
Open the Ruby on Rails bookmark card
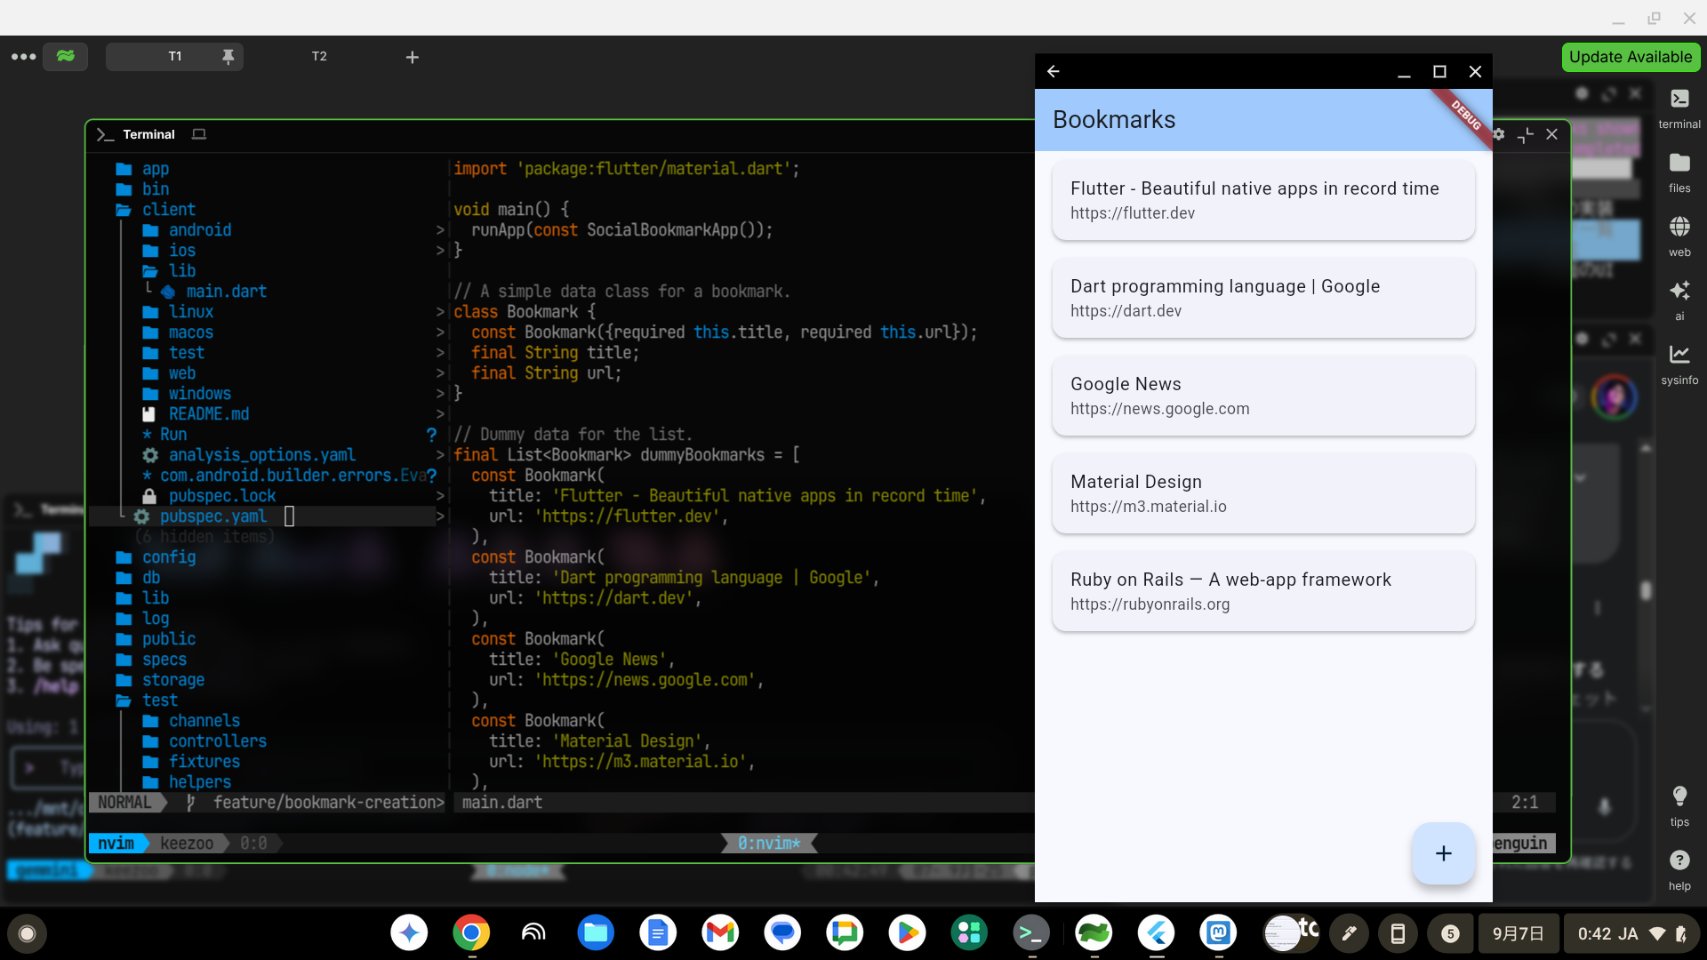[1263, 591]
